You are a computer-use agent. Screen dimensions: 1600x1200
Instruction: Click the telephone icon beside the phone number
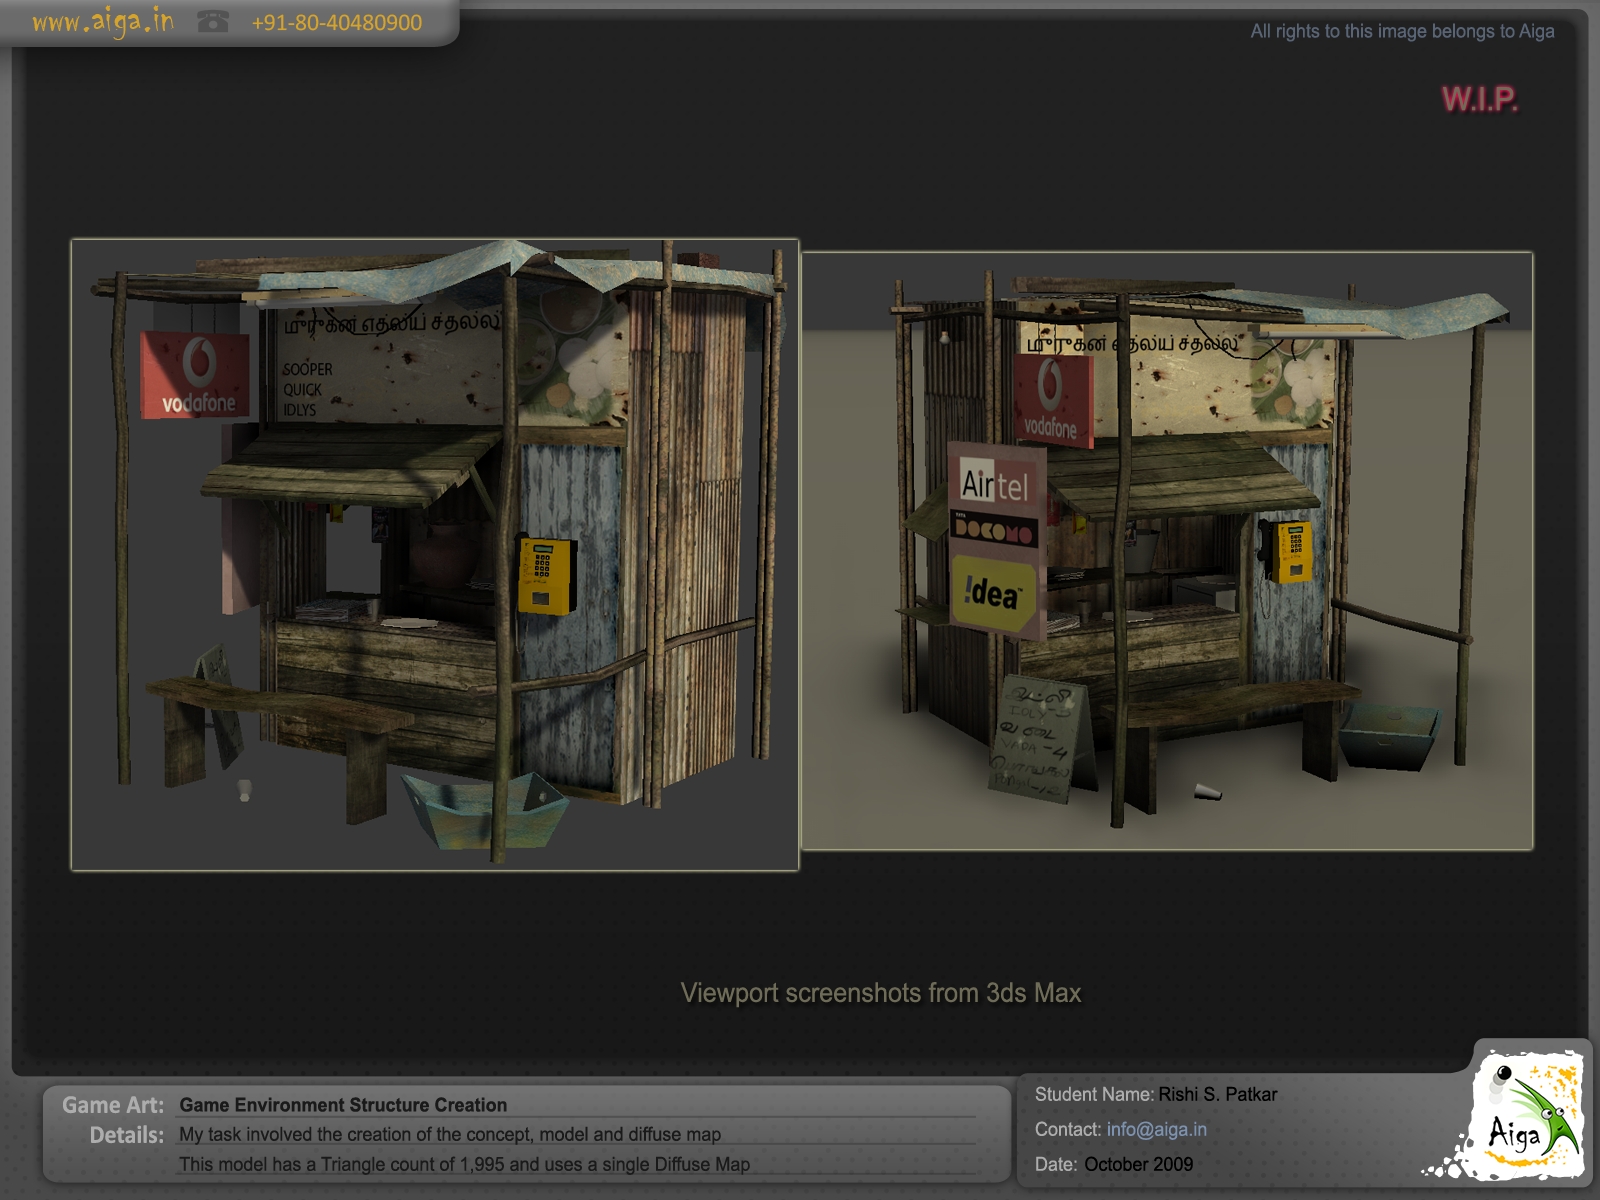[x=212, y=21]
